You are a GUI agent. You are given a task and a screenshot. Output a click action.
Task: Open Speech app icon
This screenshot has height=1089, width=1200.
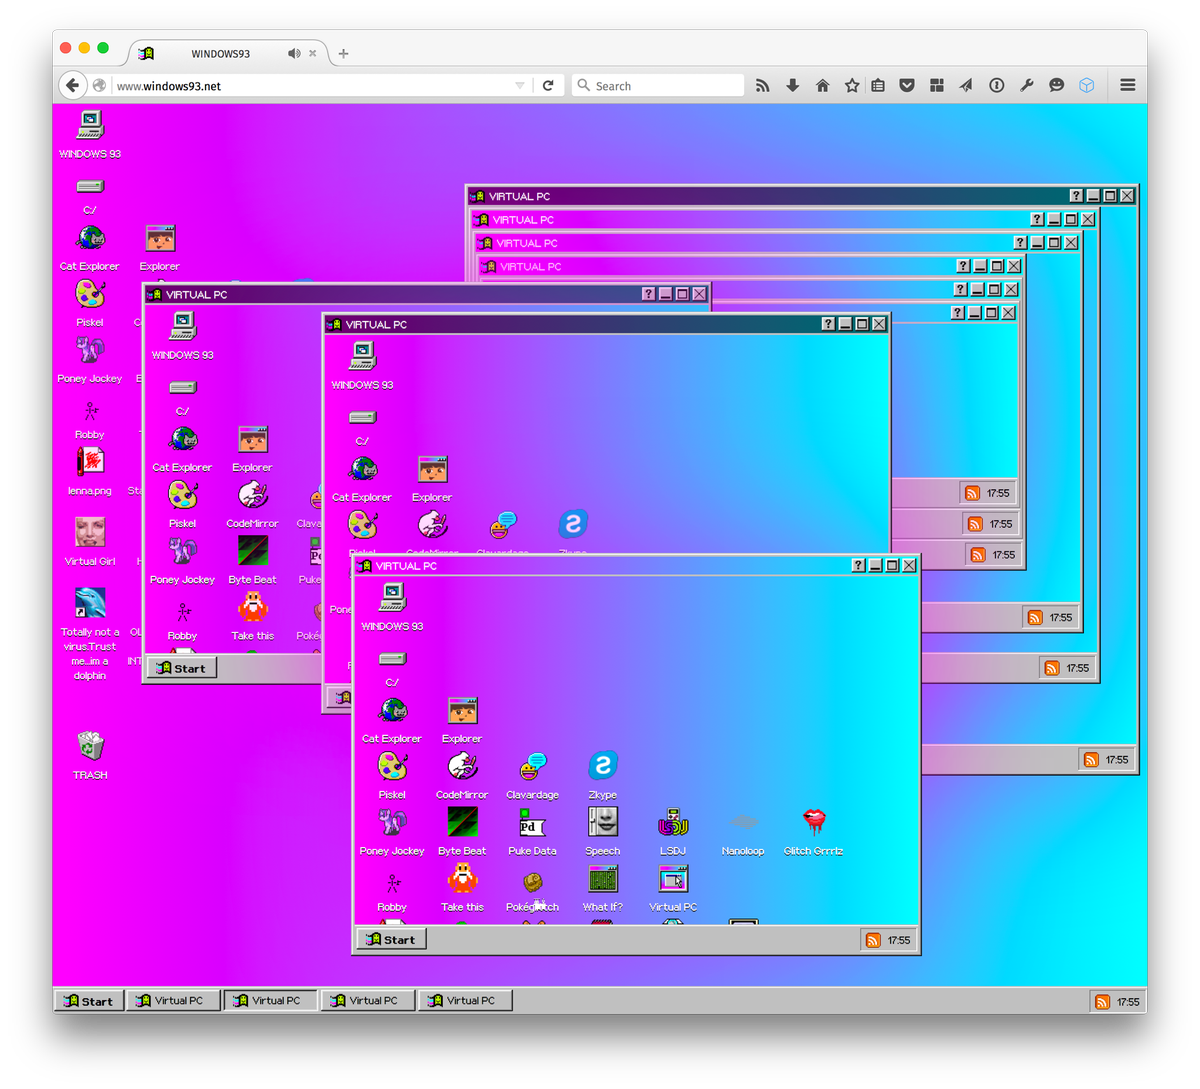point(603,822)
